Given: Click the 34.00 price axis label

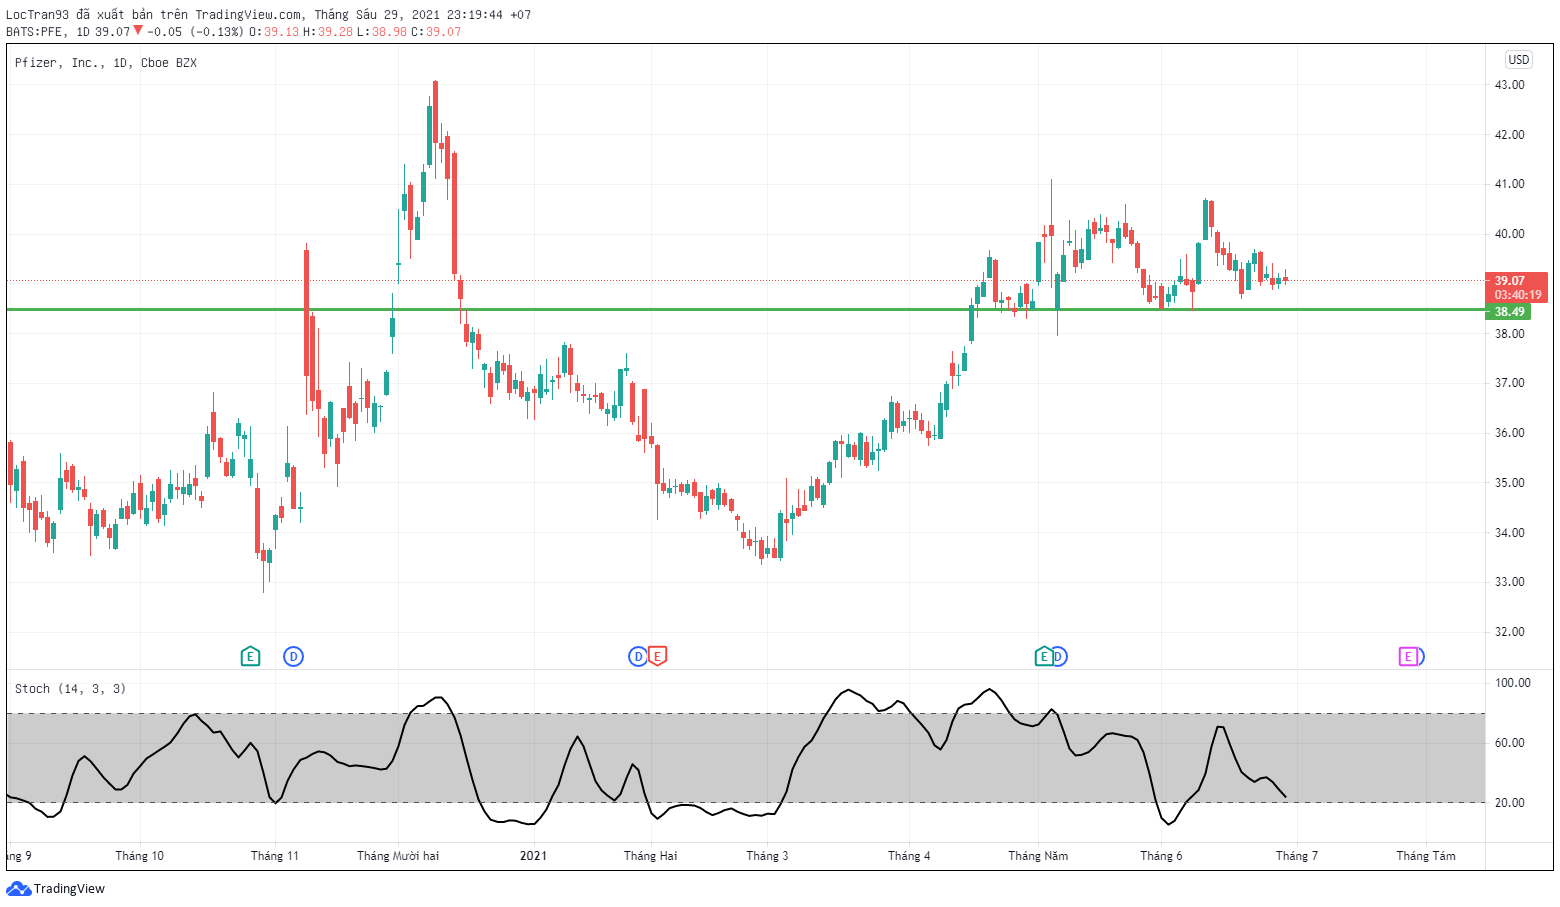Looking at the screenshot, I should tap(1510, 533).
